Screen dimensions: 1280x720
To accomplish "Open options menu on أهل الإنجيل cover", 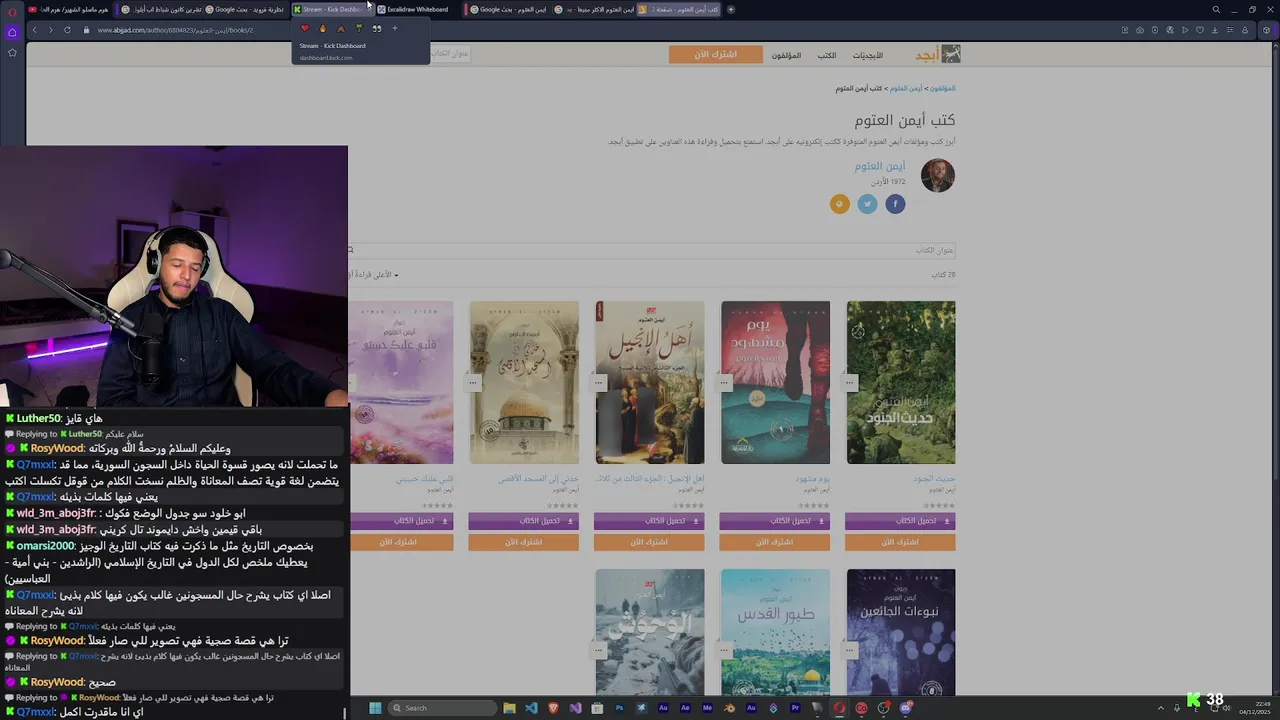I will (598, 382).
